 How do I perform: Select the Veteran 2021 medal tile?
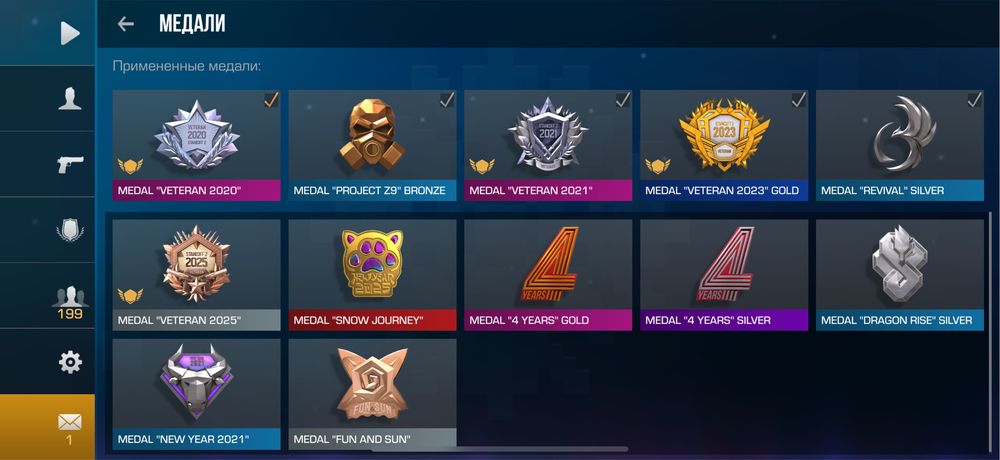(548, 145)
